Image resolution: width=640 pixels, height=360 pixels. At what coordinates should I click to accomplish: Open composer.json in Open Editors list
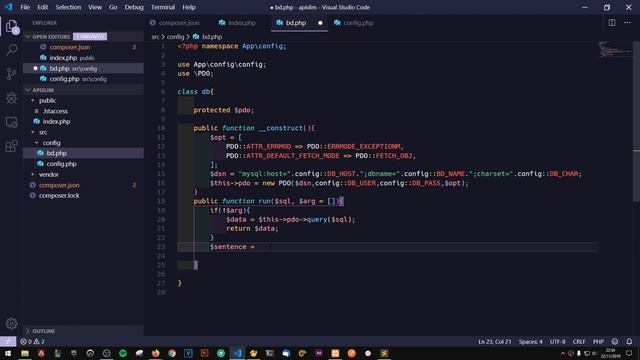pyautogui.click(x=83, y=47)
